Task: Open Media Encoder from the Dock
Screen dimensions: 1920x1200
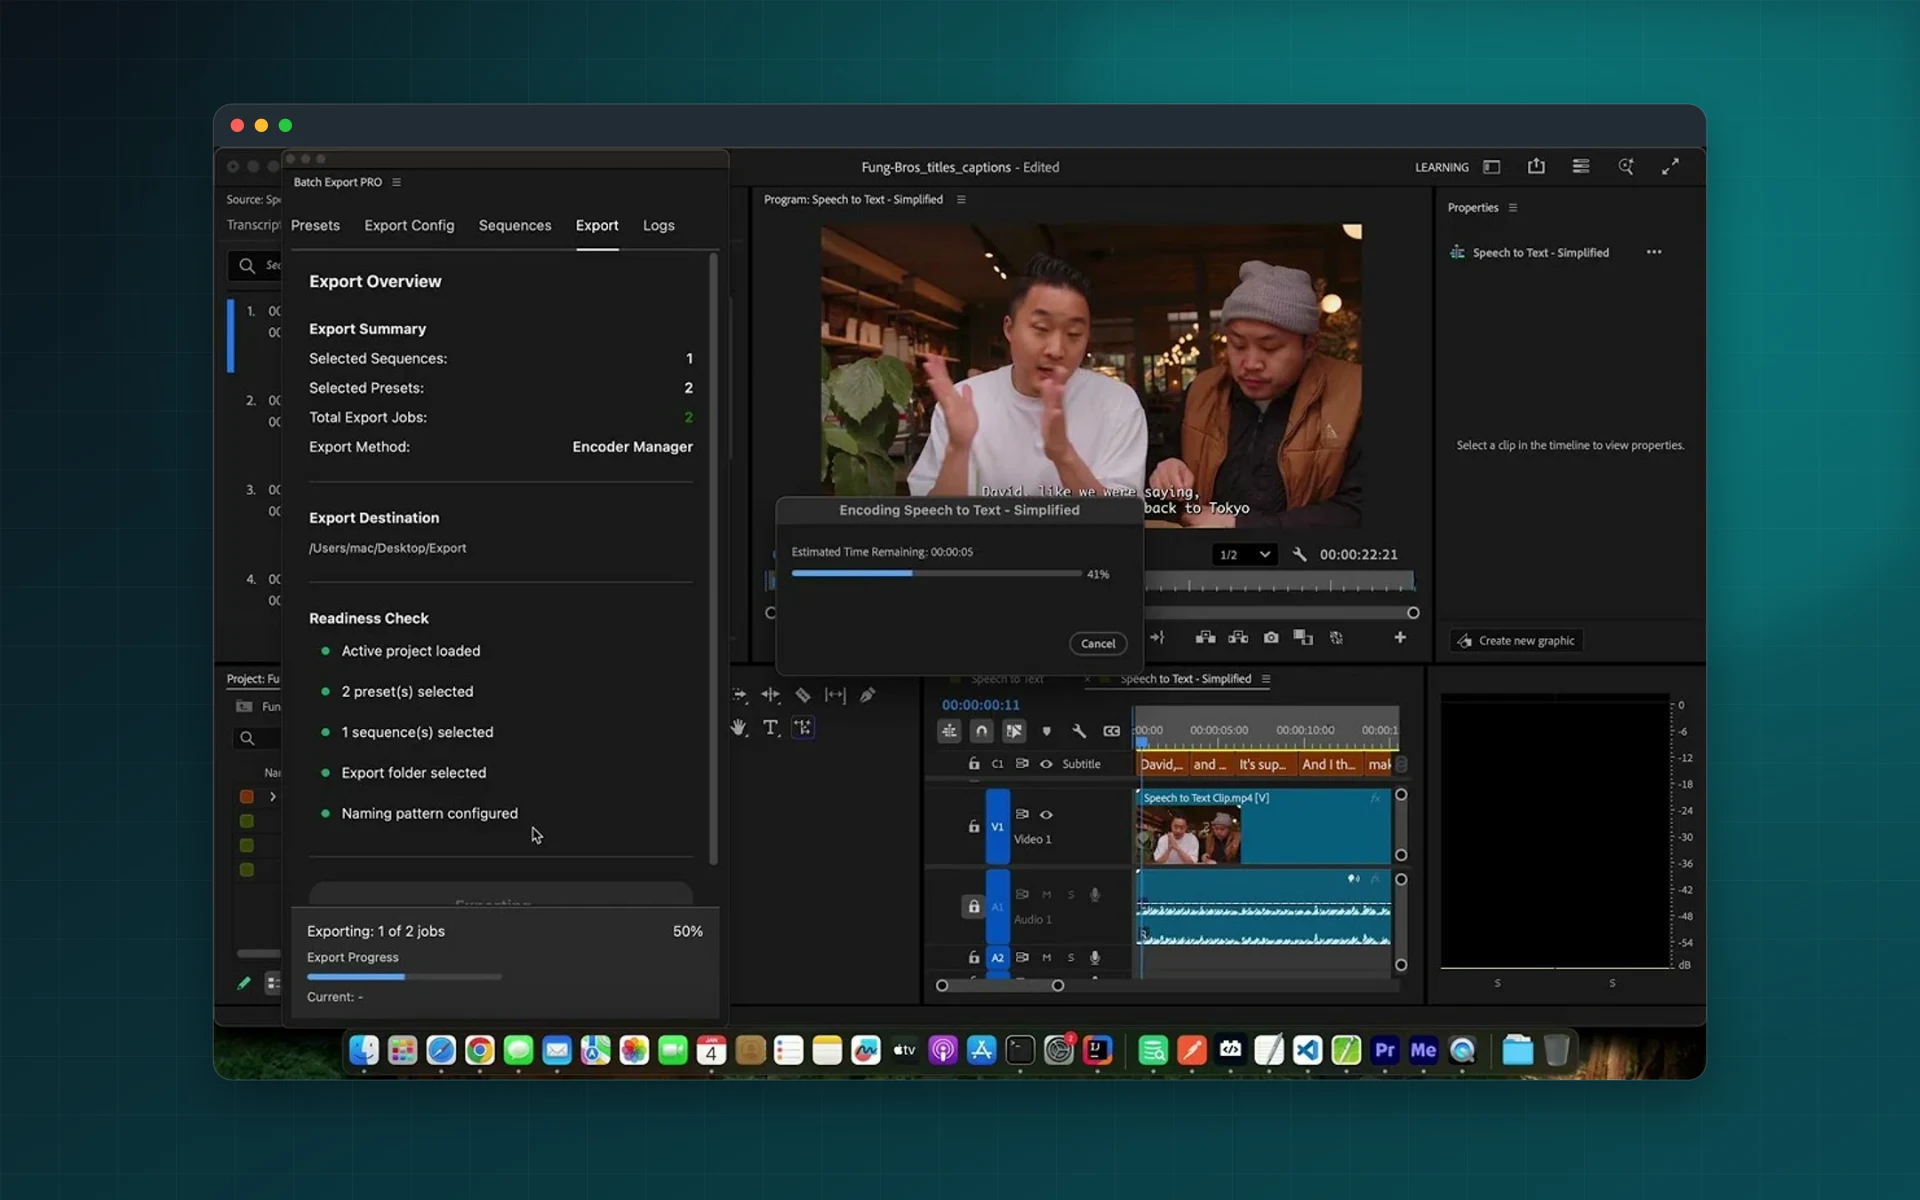Action: tap(1423, 1050)
